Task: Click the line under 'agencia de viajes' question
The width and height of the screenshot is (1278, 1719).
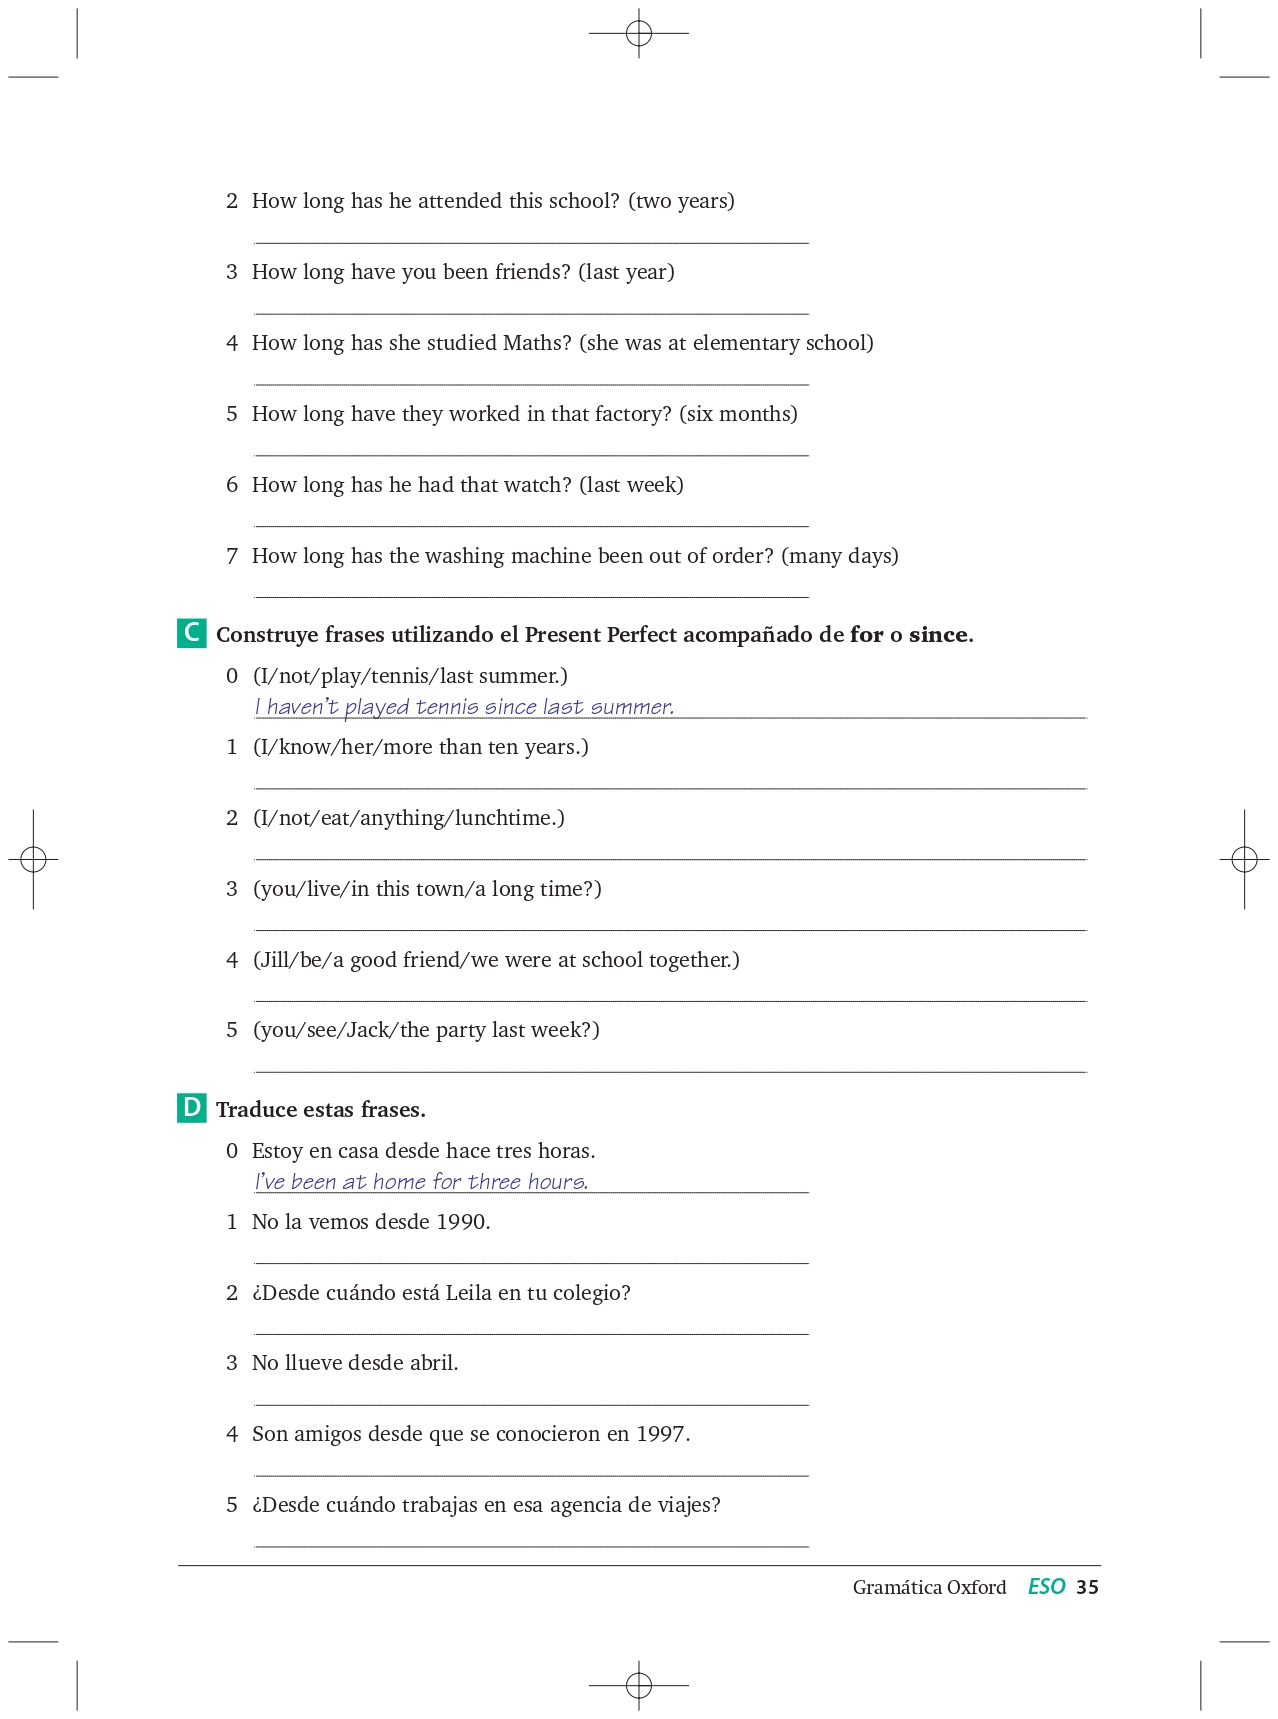Action: pyautogui.click(x=532, y=1546)
